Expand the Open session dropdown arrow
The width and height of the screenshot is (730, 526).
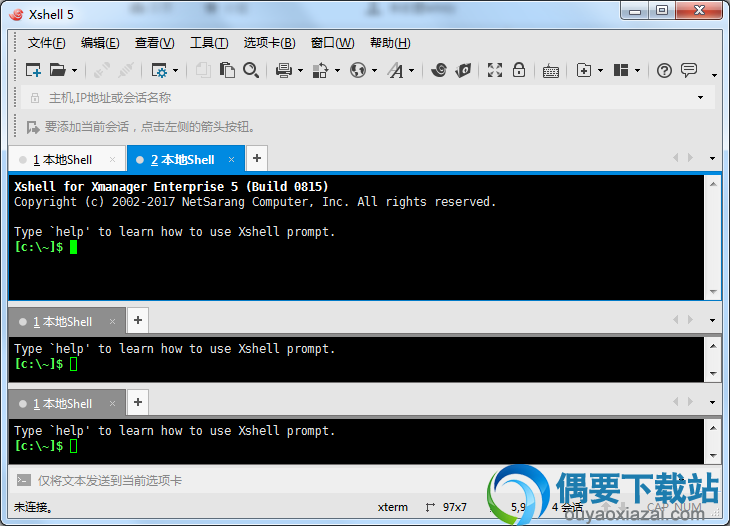coord(74,71)
